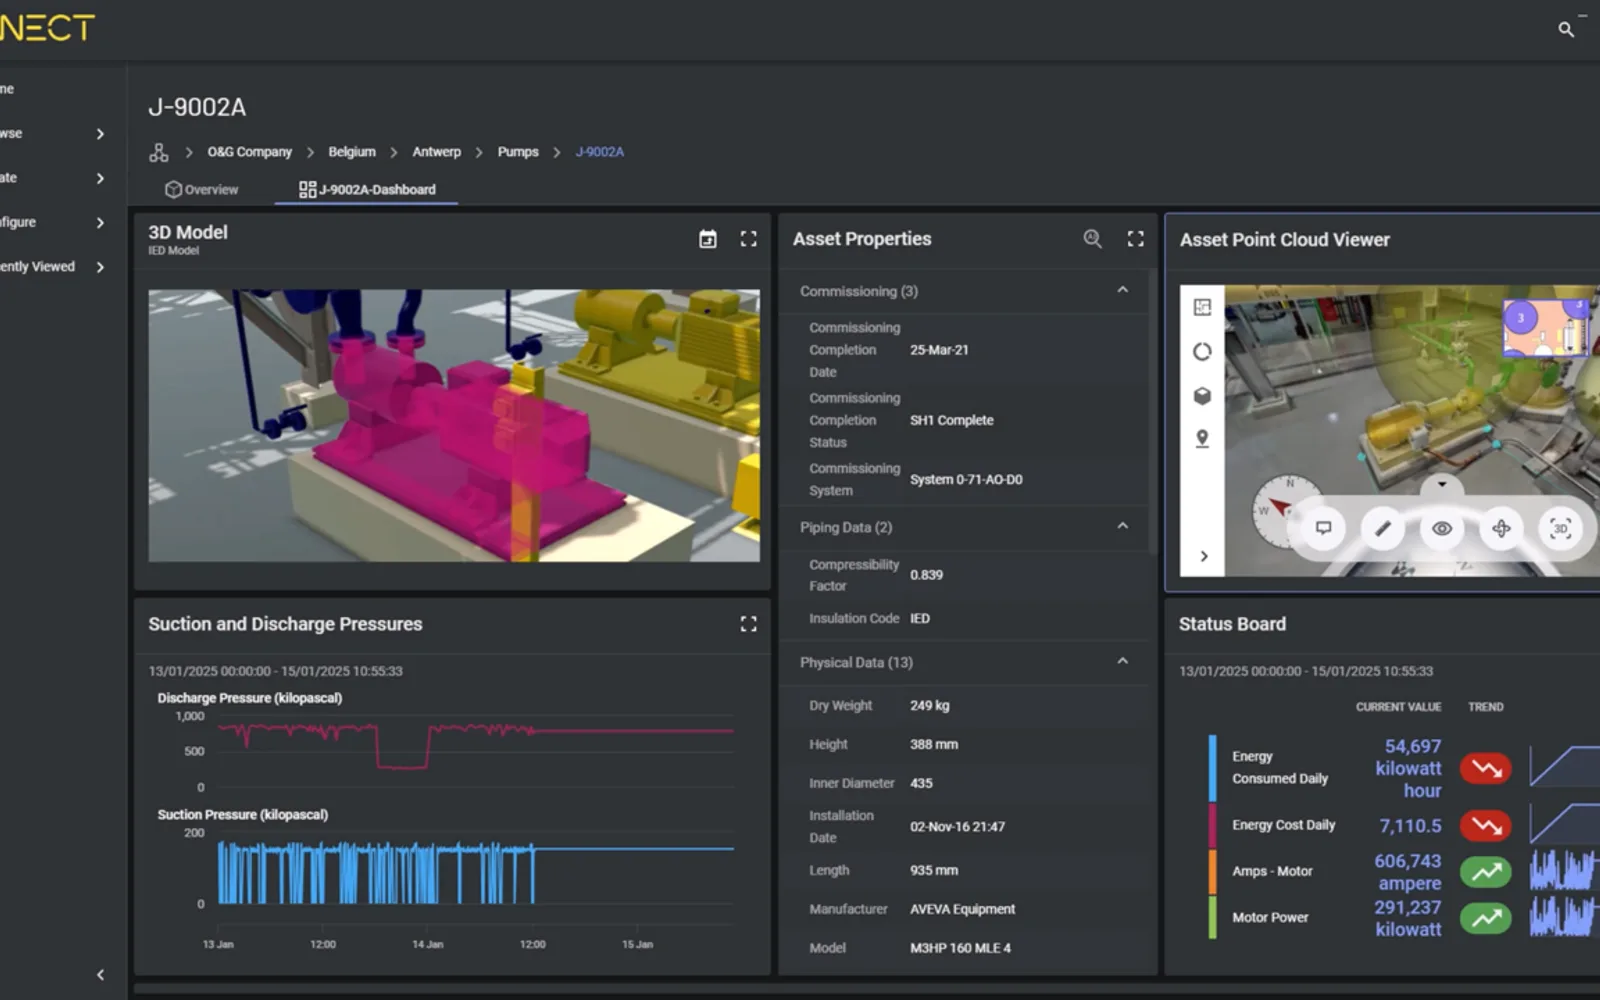This screenshot has height=1000, width=1600.
Task: Collapse the Physical Data (13) section
Action: [x=1123, y=661]
